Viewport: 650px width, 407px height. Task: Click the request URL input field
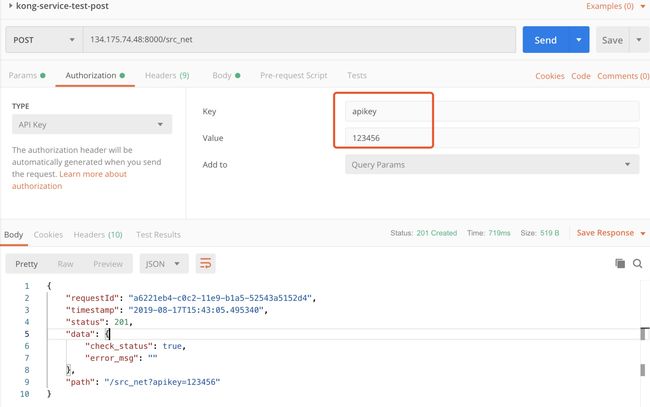pos(299,40)
